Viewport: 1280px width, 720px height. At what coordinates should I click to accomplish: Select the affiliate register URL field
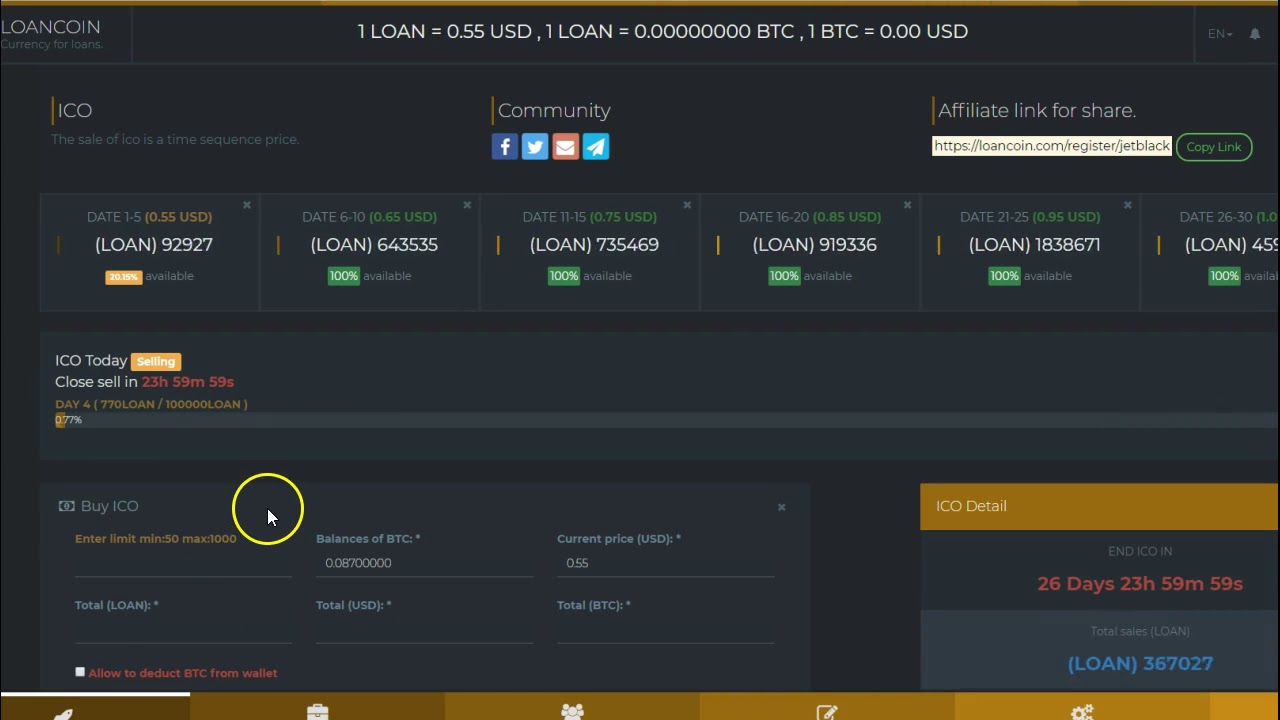pos(1051,146)
